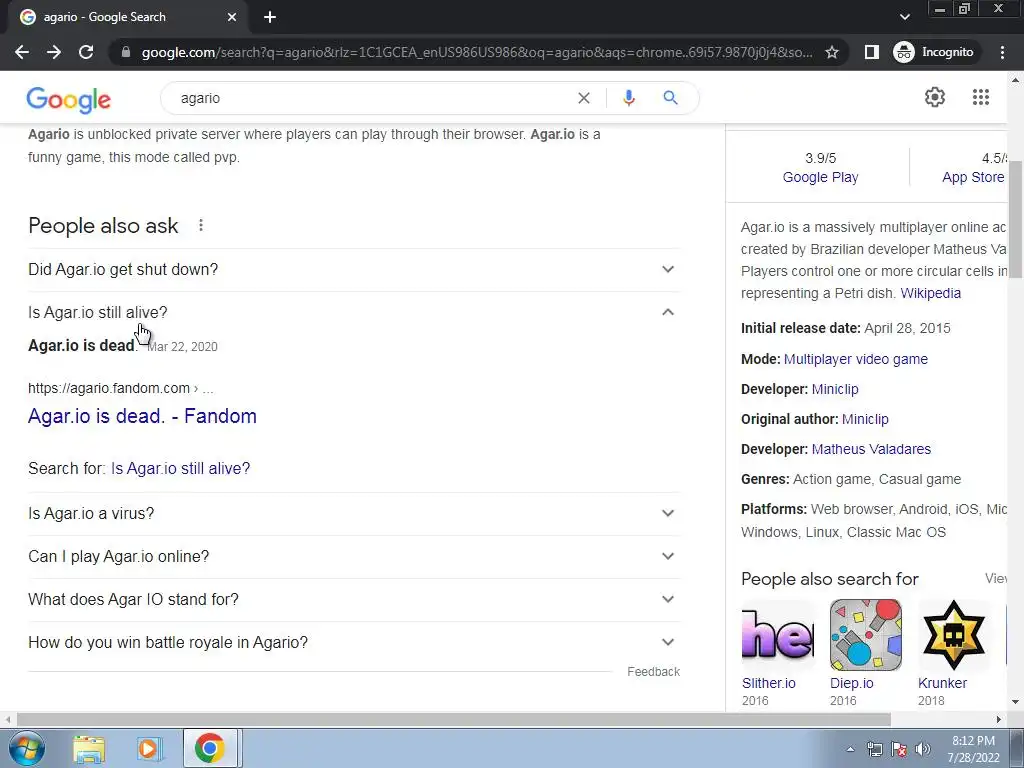Expand 'How do you win battle royale in Agario?'
Viewport: 1024px width, 768px height.
tap(353, 643)
